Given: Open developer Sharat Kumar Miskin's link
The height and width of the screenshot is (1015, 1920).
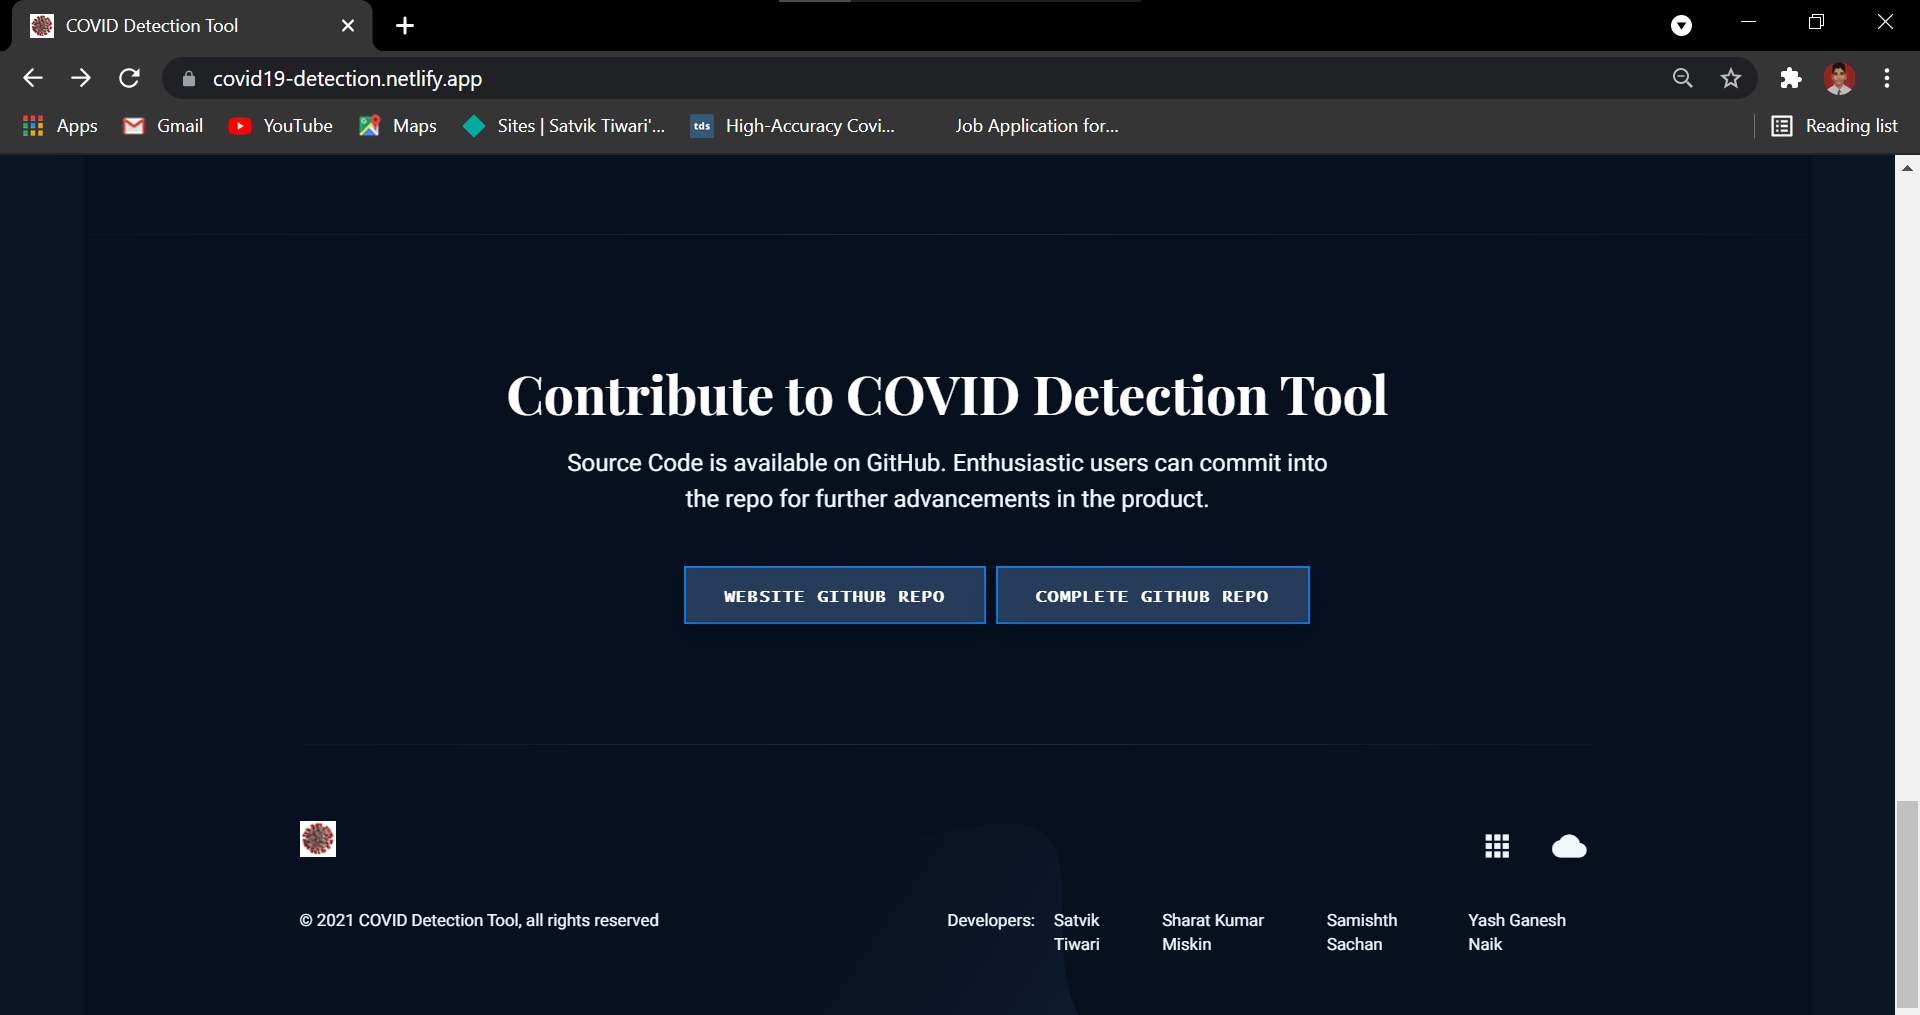Looking at the screenshot, I should (x=1213, y=932).
